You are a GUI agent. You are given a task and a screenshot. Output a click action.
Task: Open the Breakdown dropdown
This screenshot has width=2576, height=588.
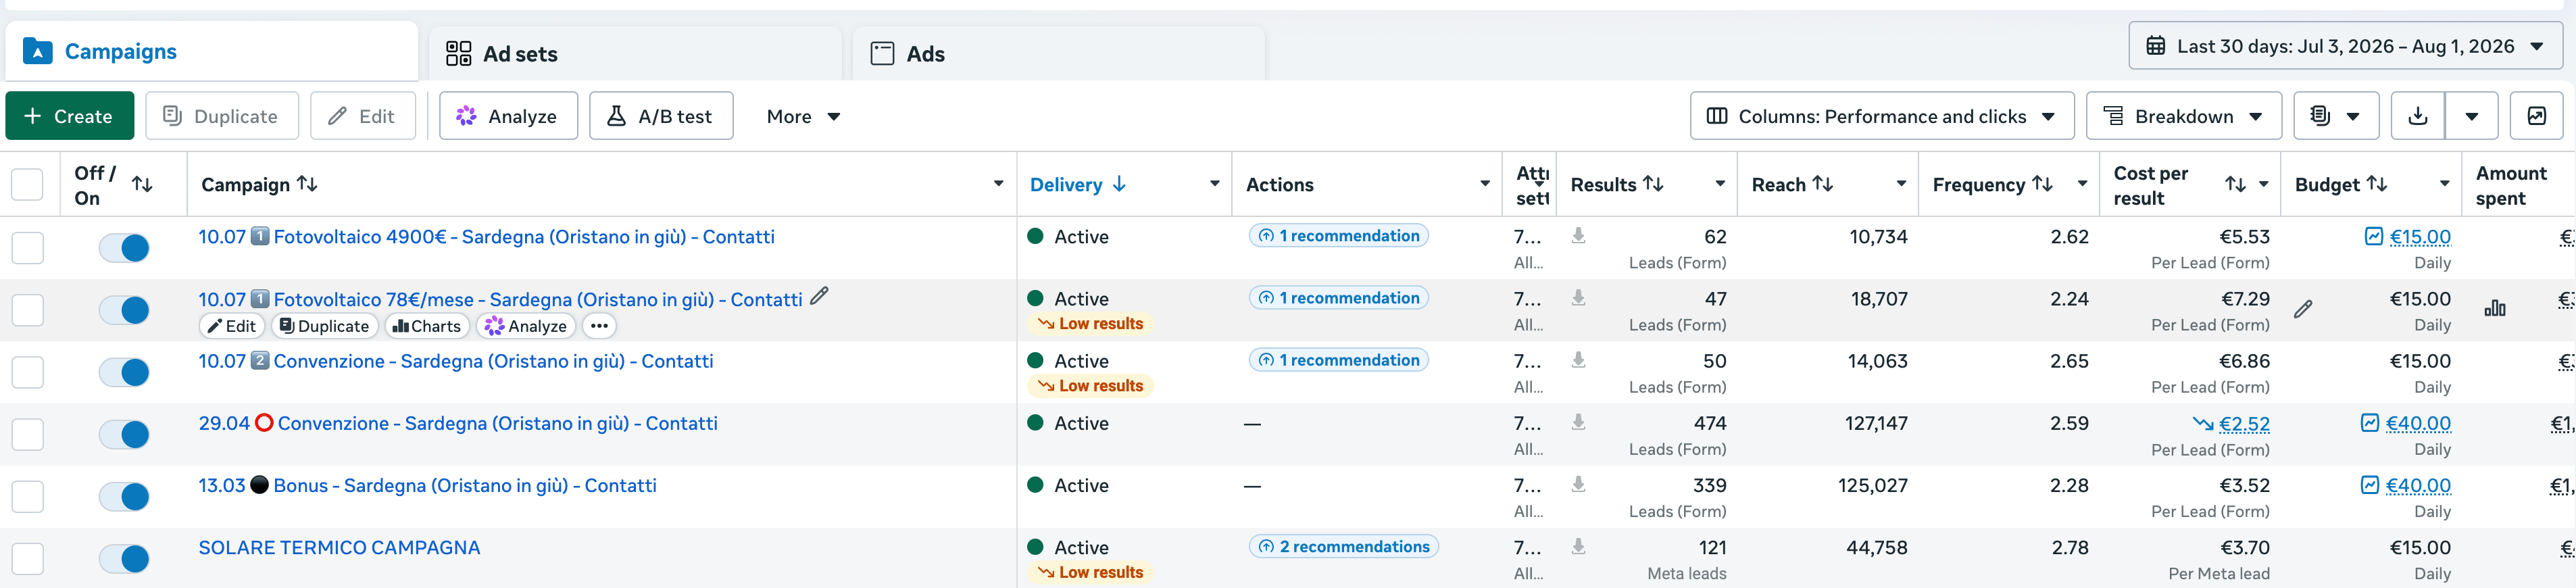2184,116
